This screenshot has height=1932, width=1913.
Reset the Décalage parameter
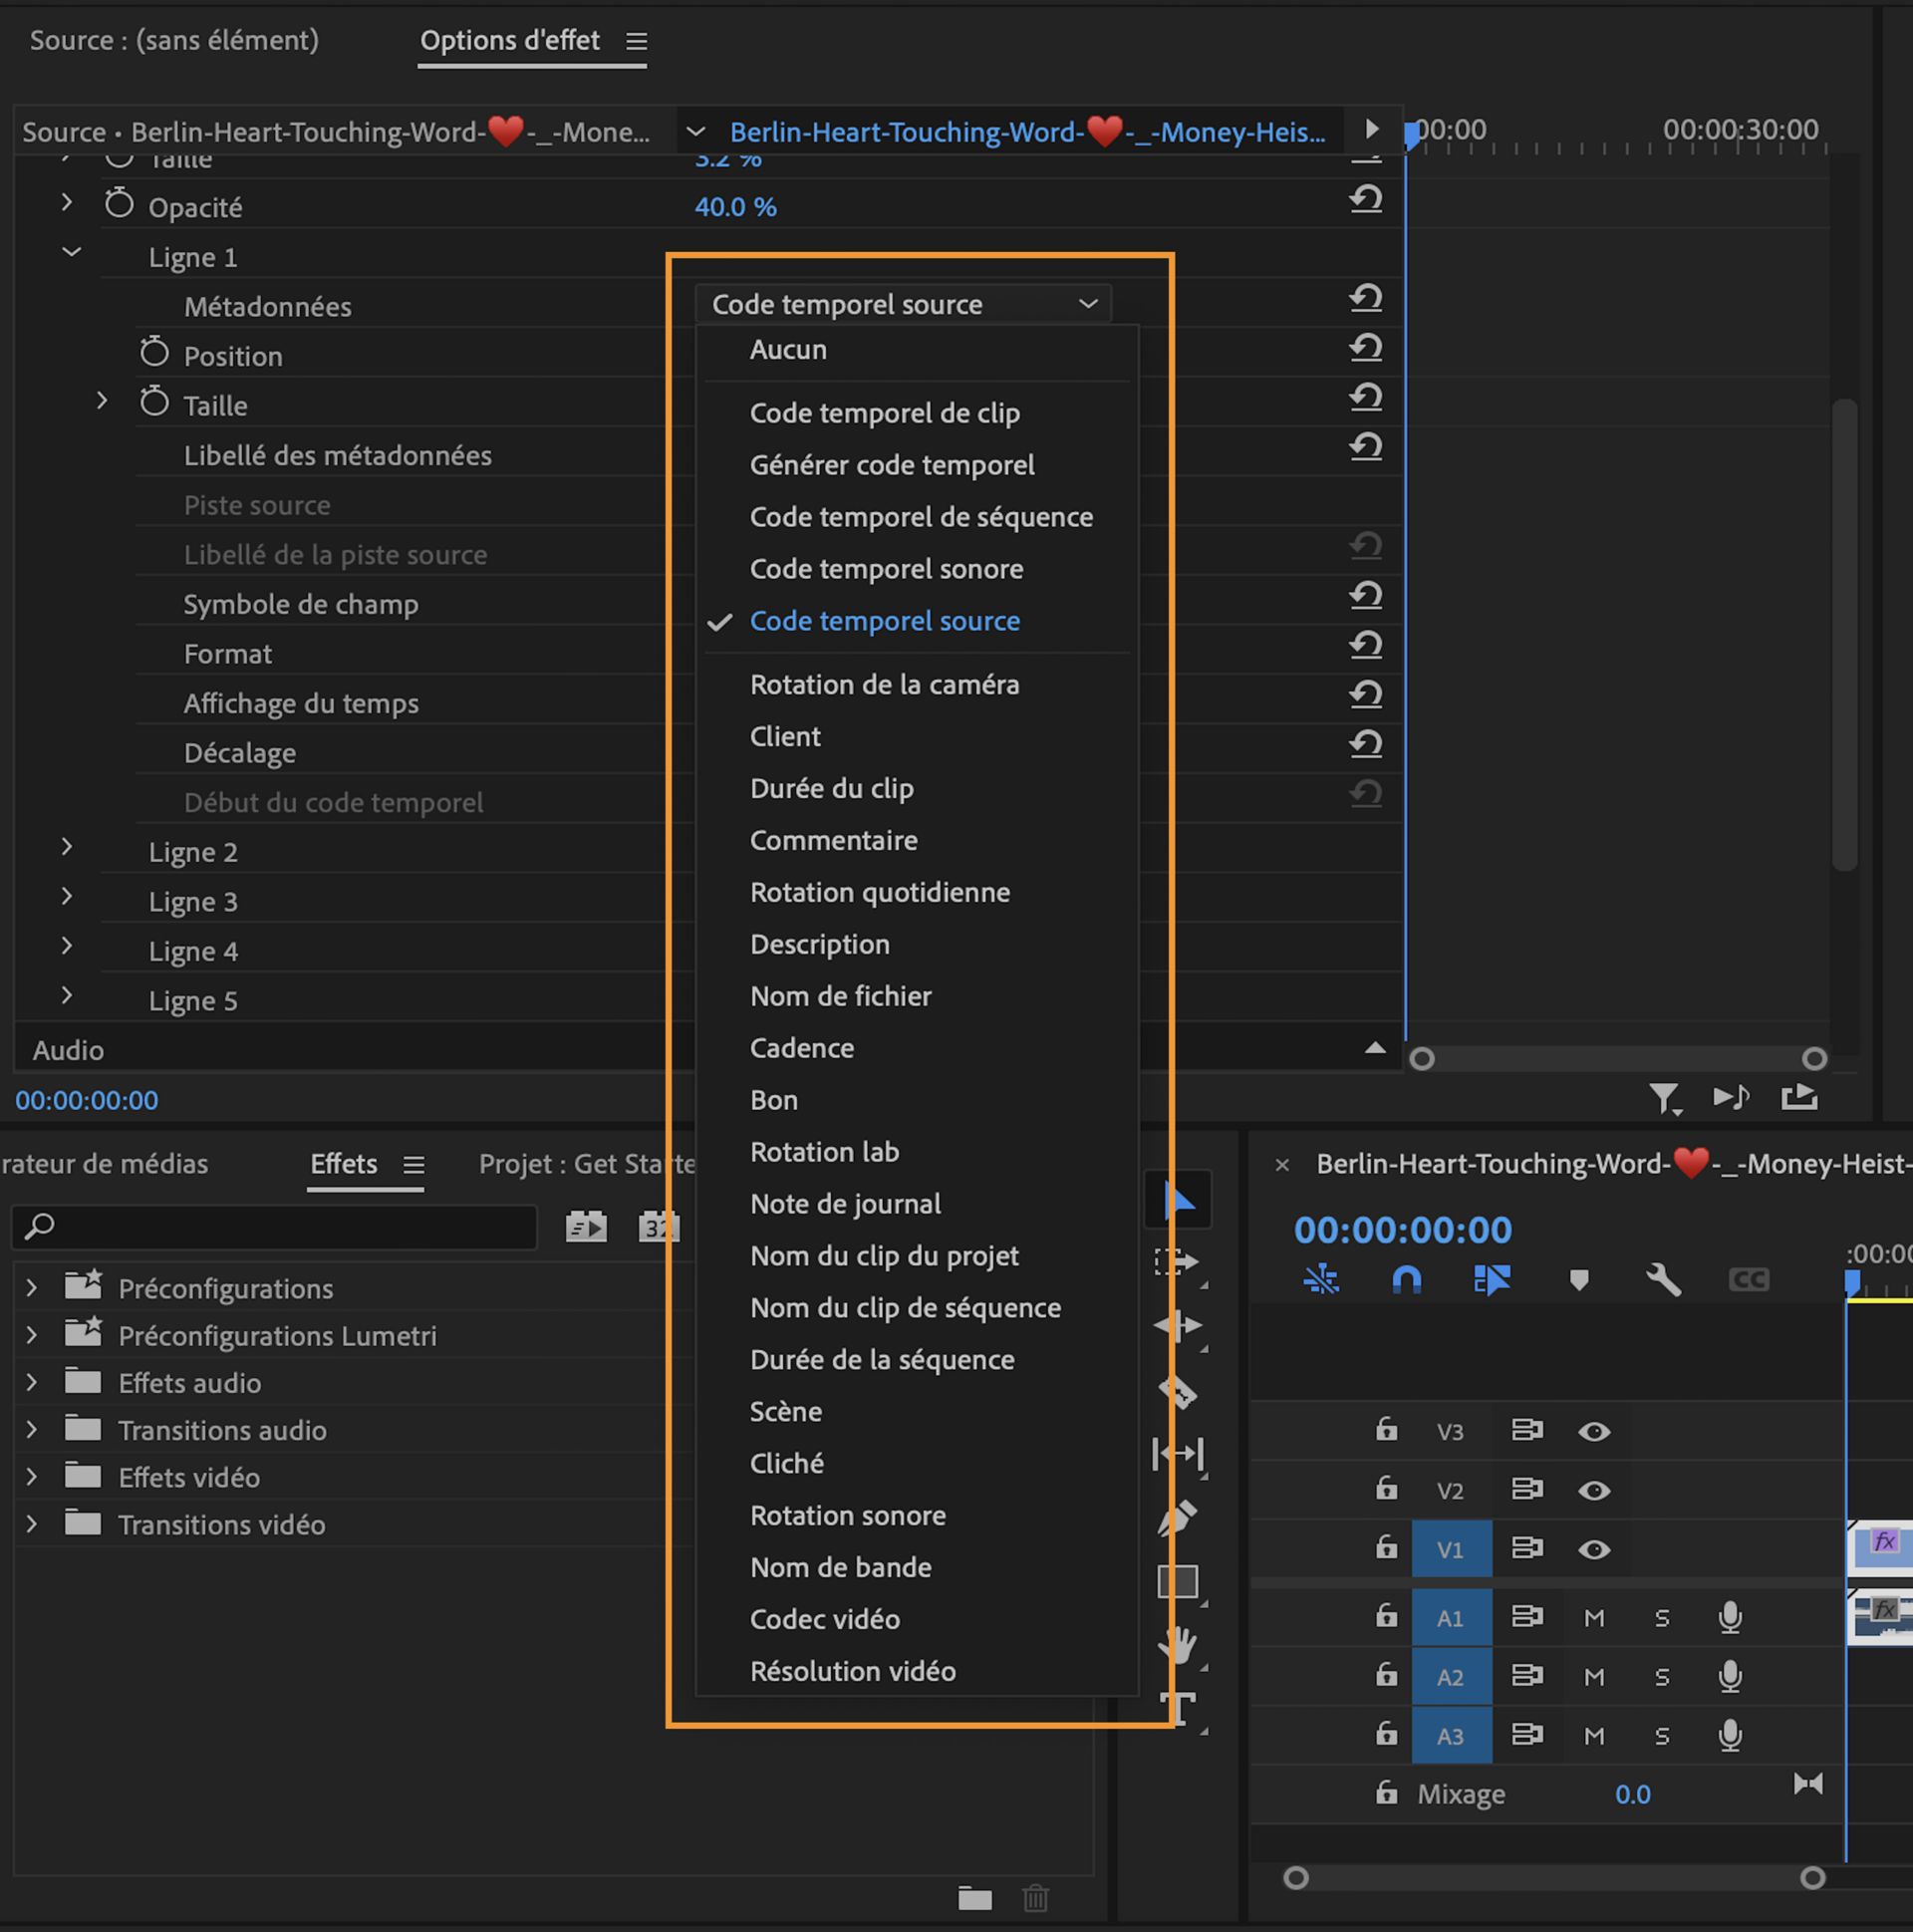pyautogui.click(x=1366, y=745)
